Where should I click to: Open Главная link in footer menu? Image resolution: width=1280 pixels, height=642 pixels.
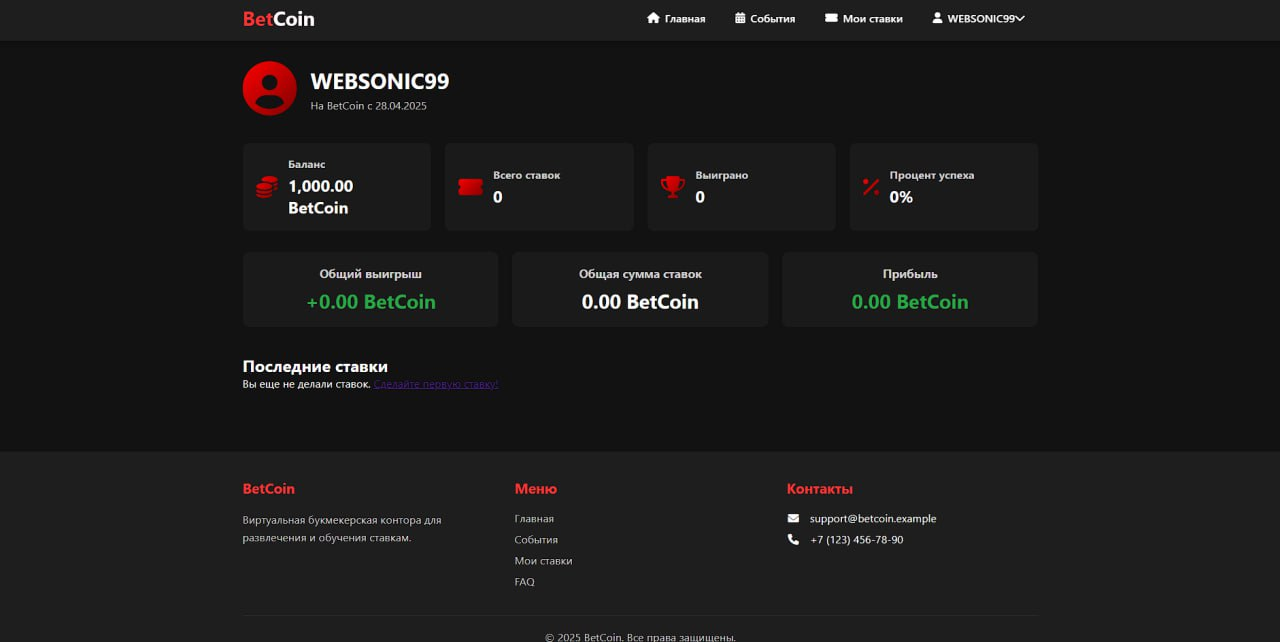(534, 519)
